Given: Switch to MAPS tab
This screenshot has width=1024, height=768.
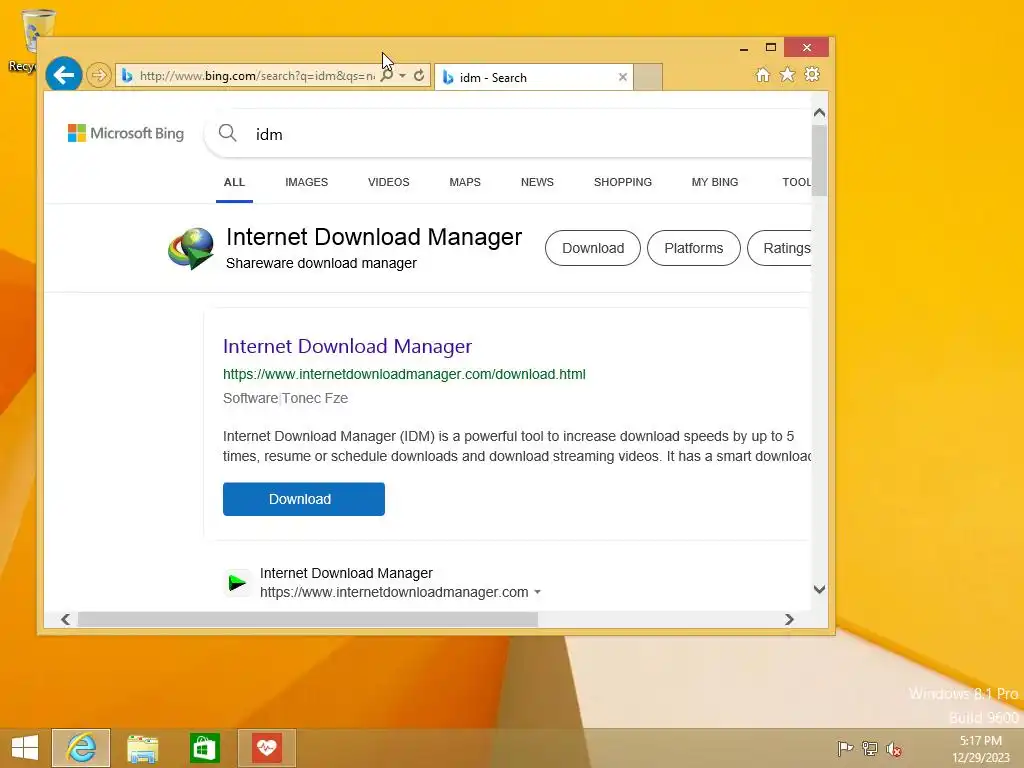Looking at the screenshot, I should click(x=465, y=182).
